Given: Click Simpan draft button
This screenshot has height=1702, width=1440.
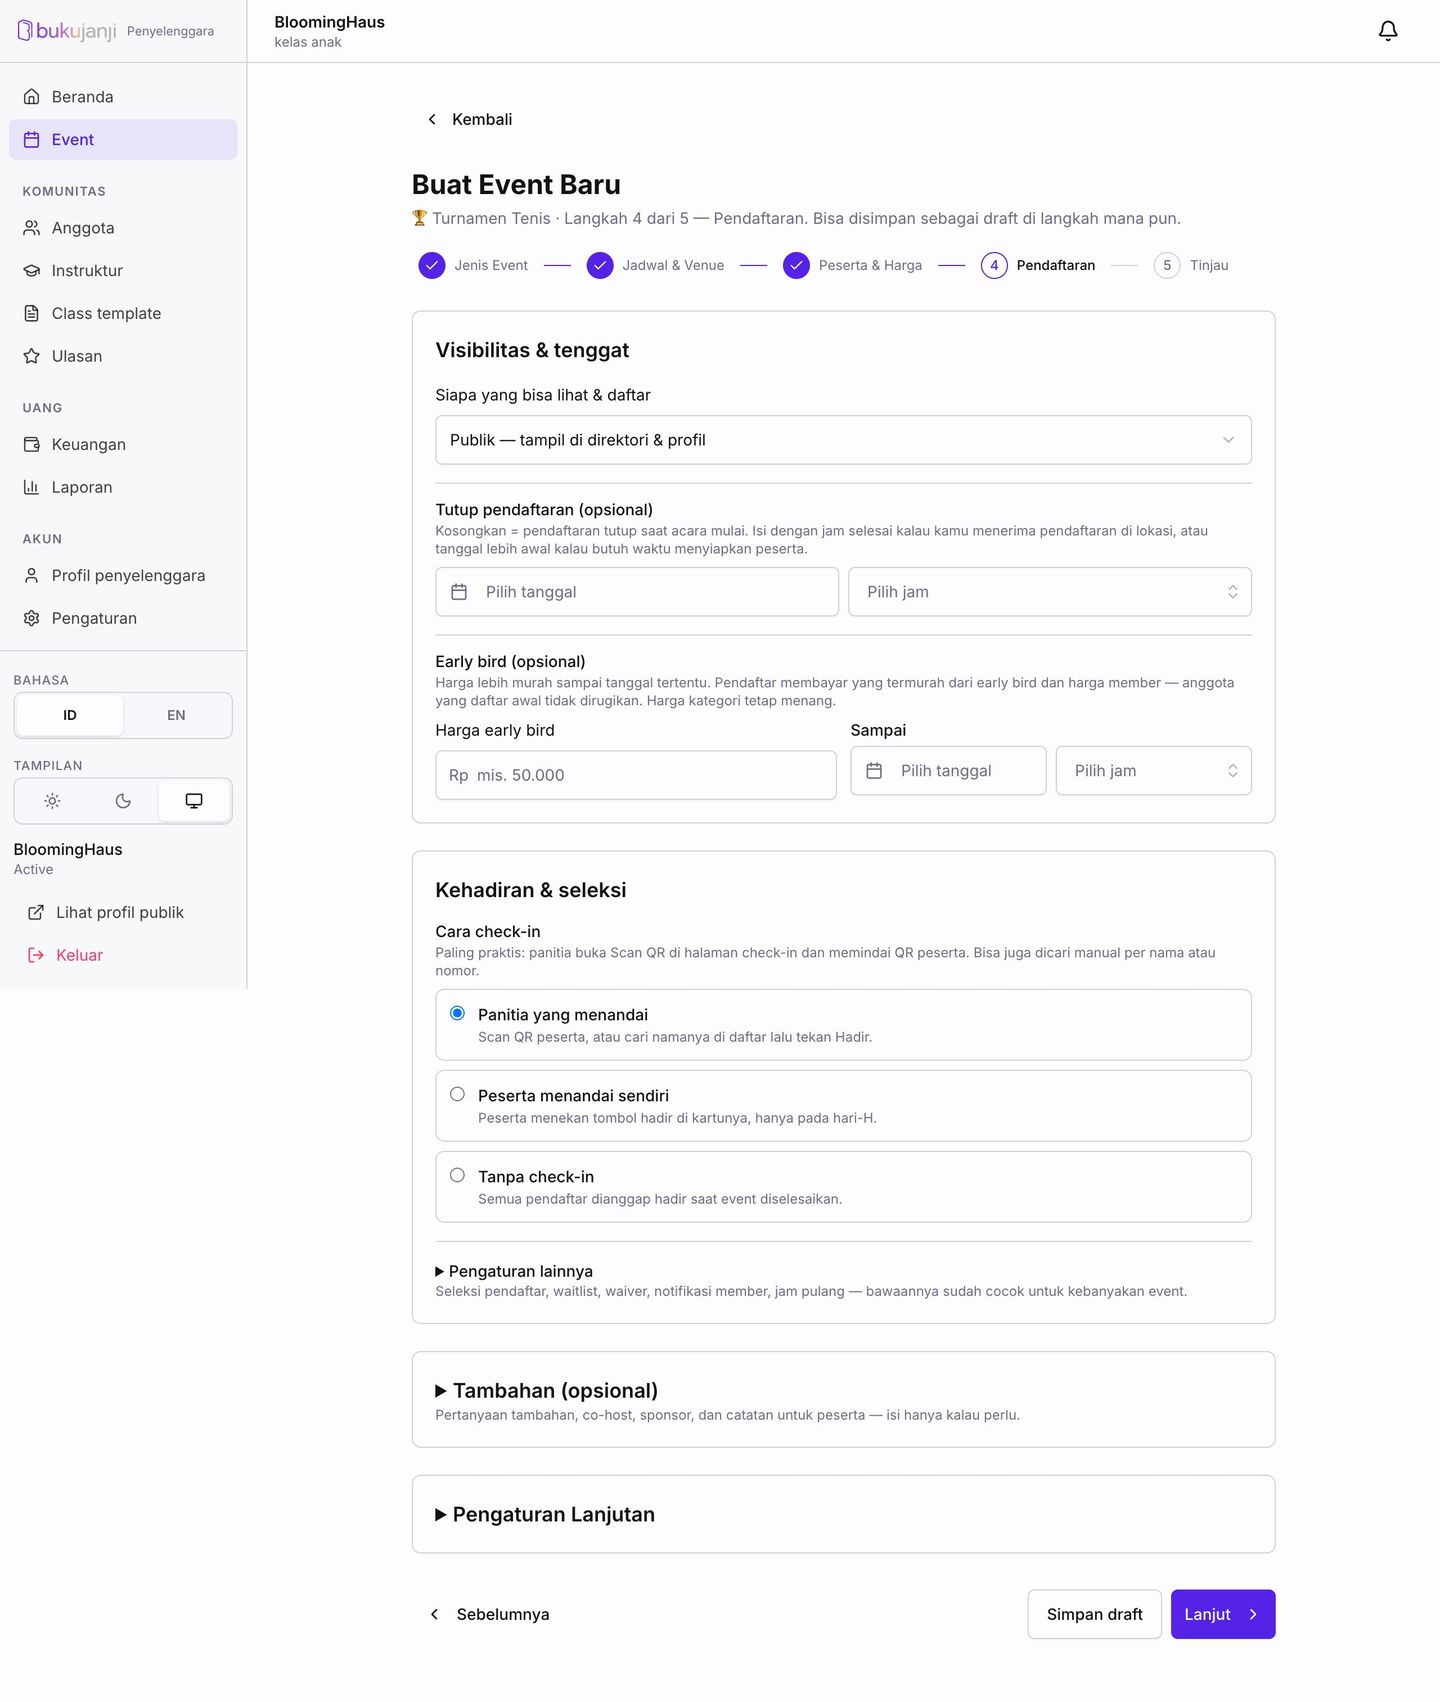Looking at the screenshot, I should [x=1095, y=1615].
